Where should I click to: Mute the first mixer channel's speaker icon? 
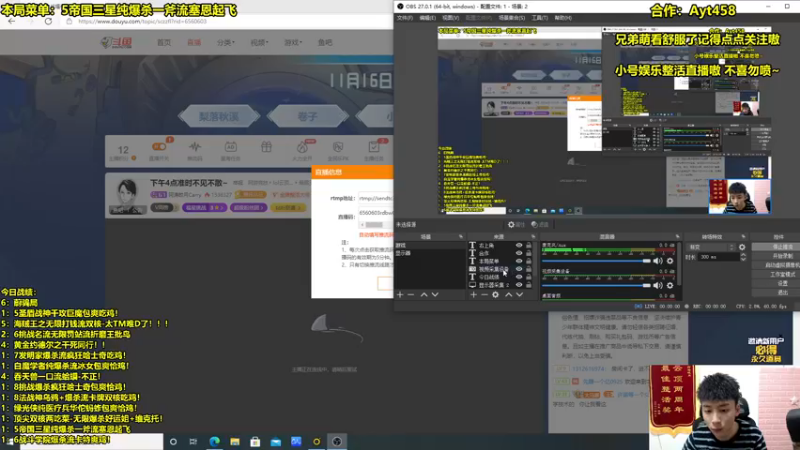(658, 261)
